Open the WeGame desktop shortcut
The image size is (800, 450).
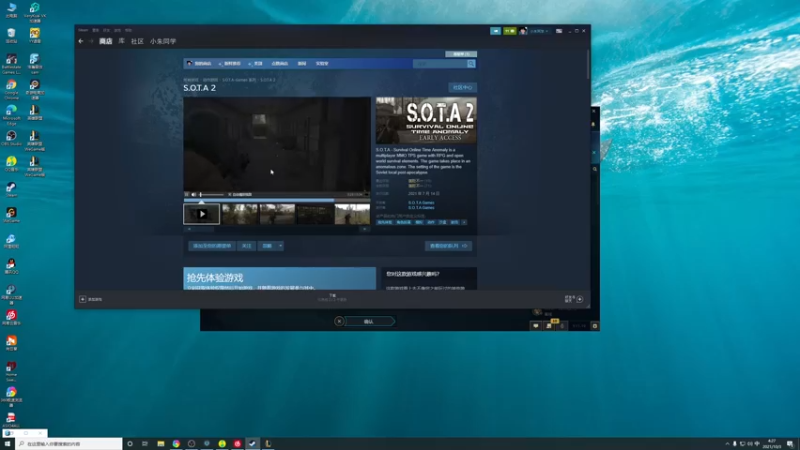point(11,215)
